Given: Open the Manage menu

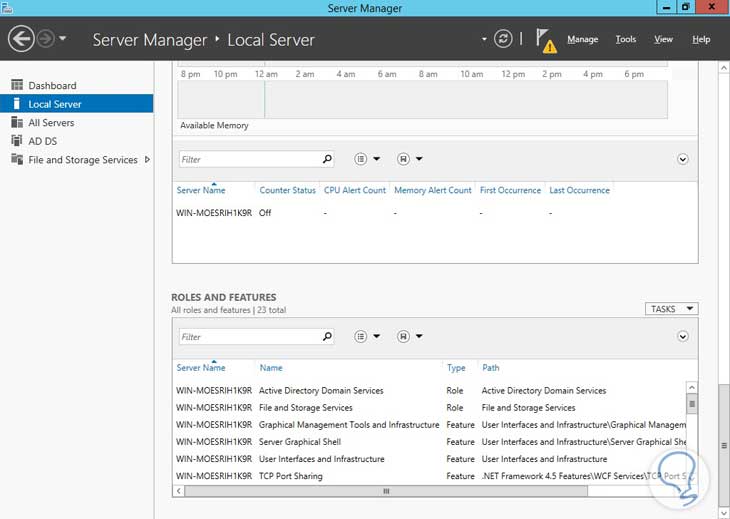Looking at the screenshot, I should point(582,40).
